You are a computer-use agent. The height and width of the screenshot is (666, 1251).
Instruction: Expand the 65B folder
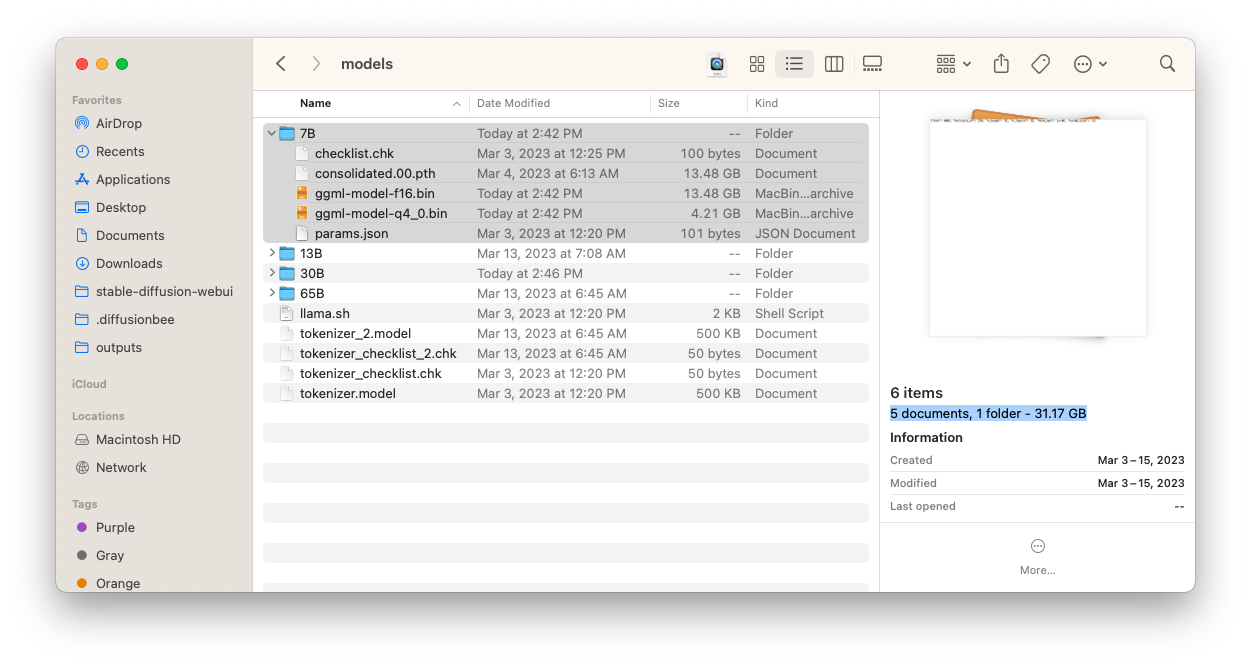272,294
